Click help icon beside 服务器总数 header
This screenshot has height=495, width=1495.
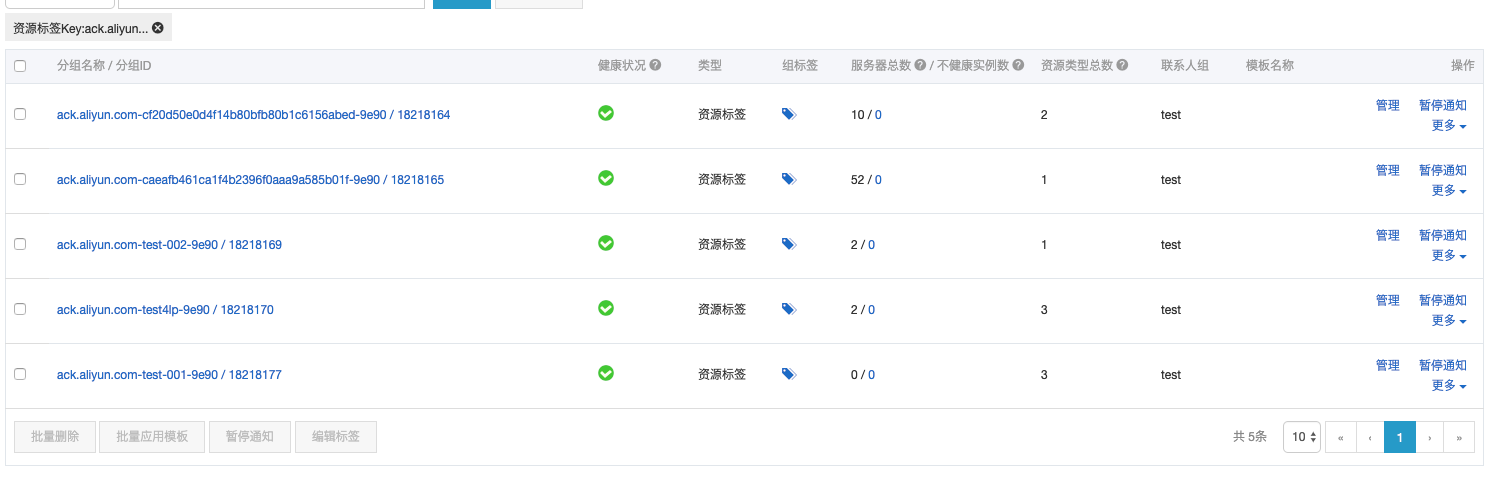[x=920, y=65]
